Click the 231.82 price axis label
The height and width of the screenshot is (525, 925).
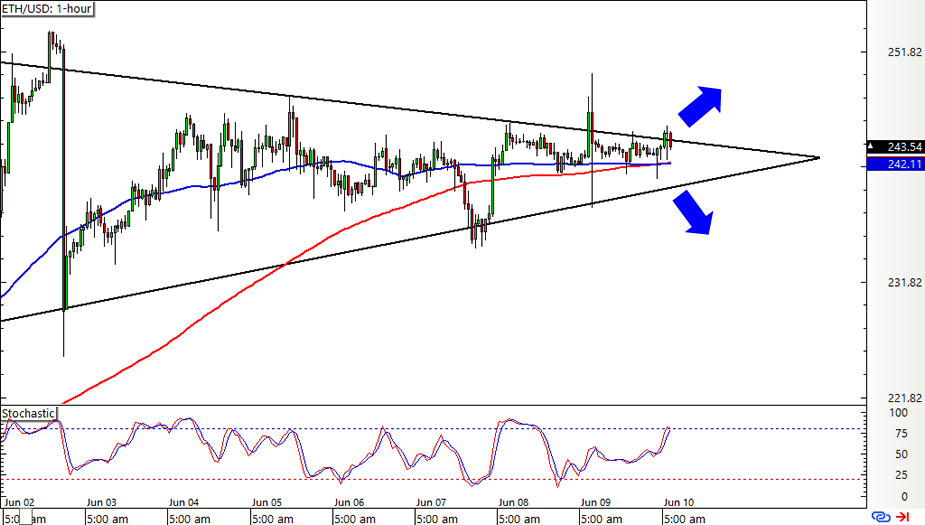905,283
